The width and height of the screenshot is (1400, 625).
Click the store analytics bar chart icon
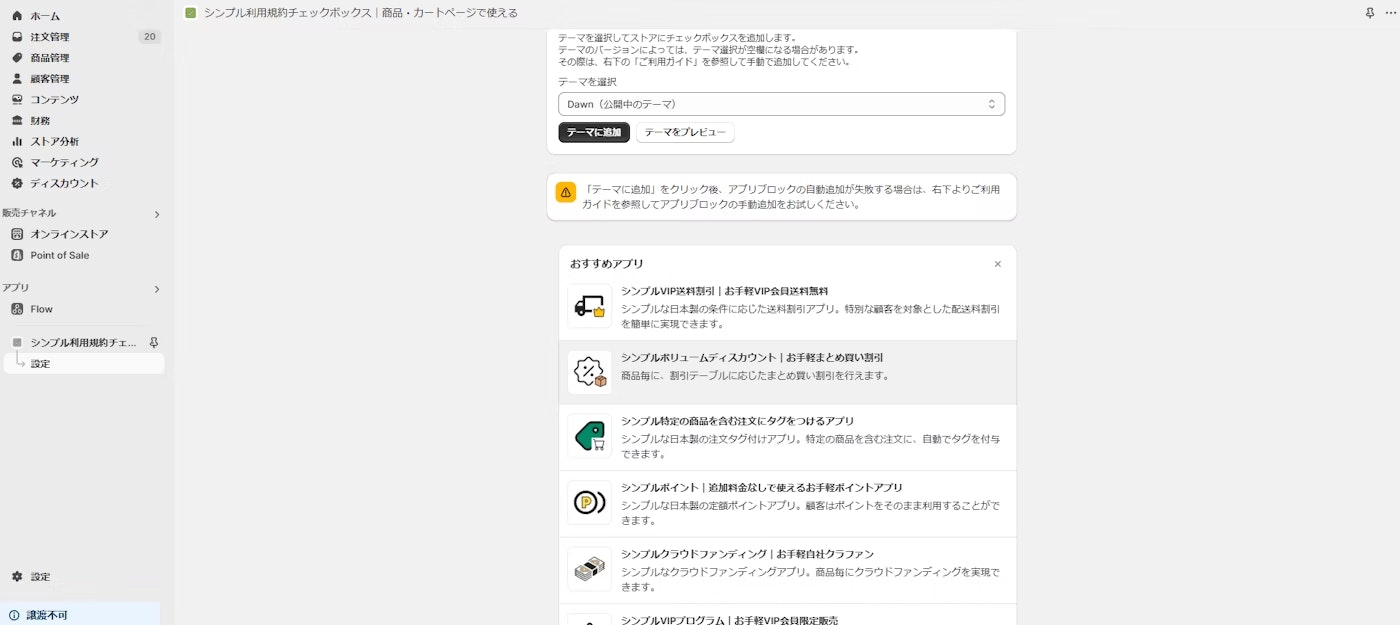pyautogui.click(x=17, y=142)
